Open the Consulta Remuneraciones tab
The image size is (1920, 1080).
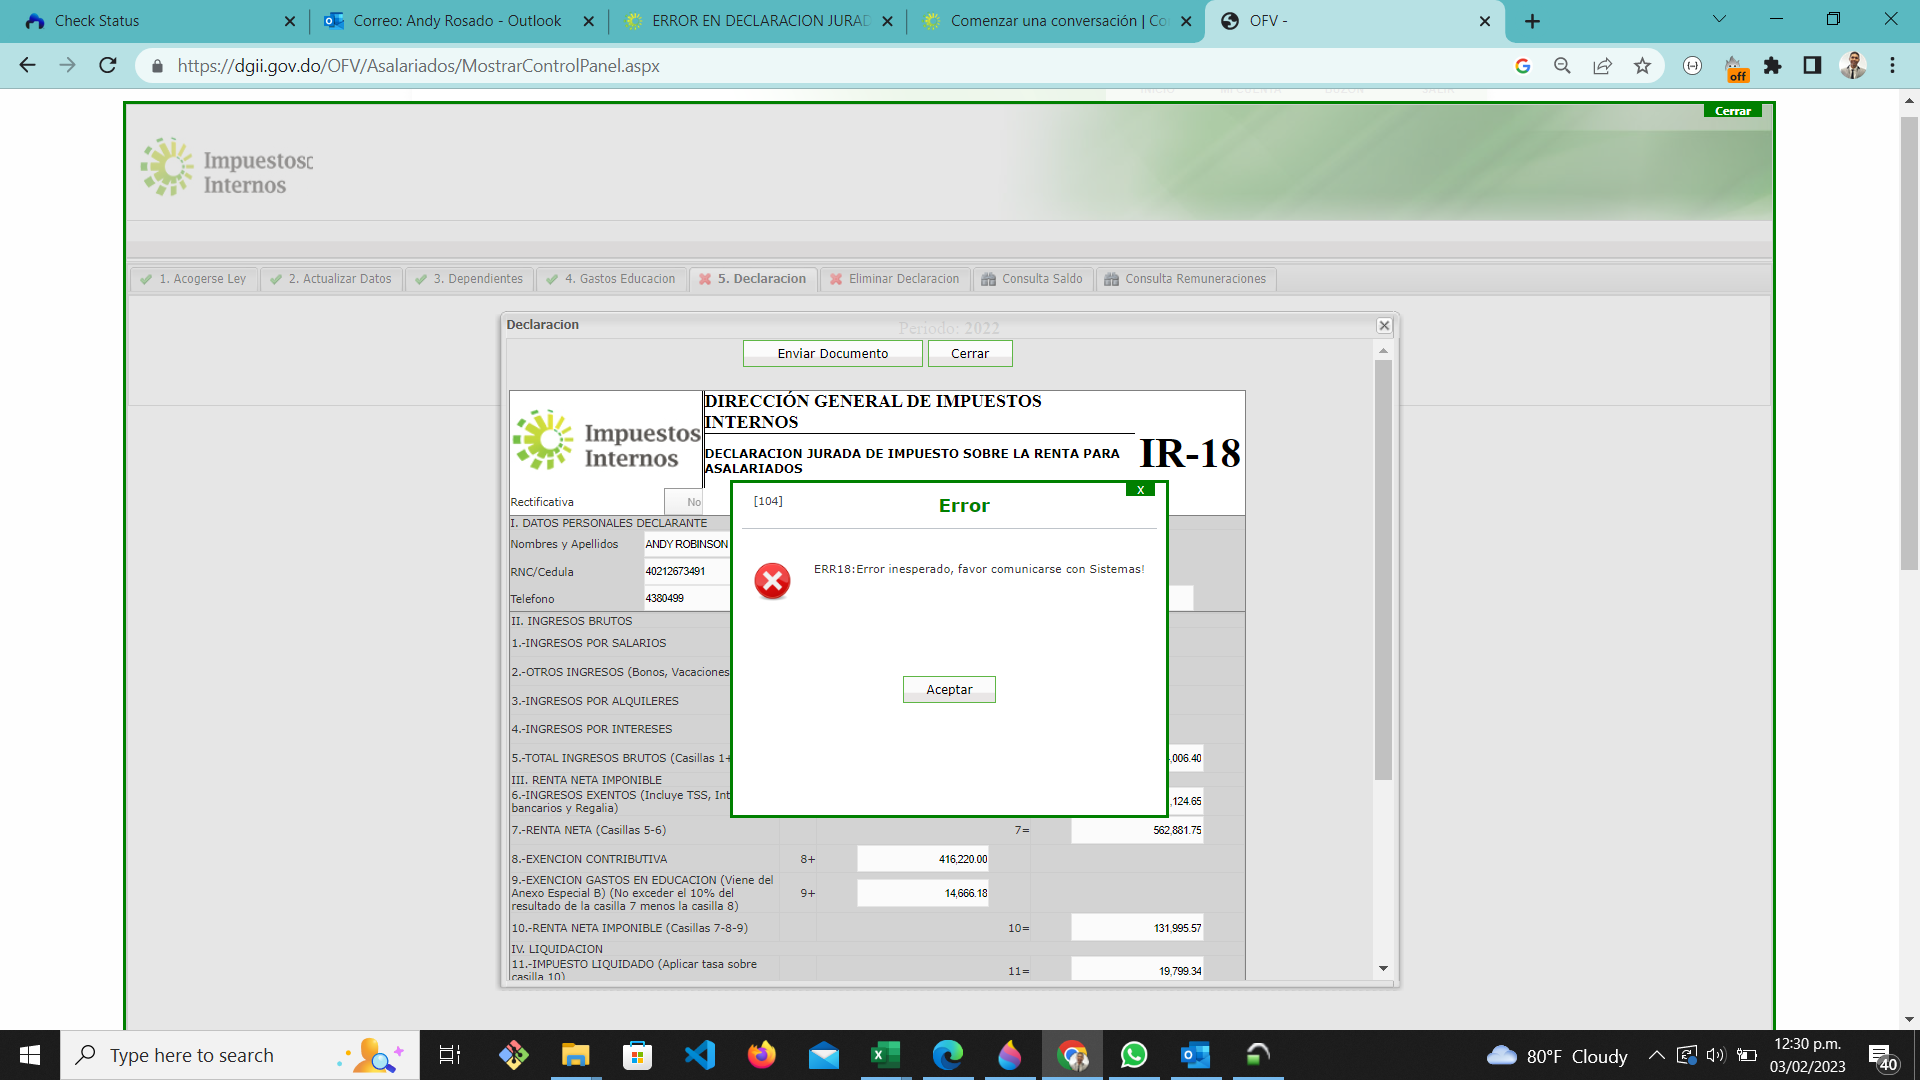coord(1185,279)
